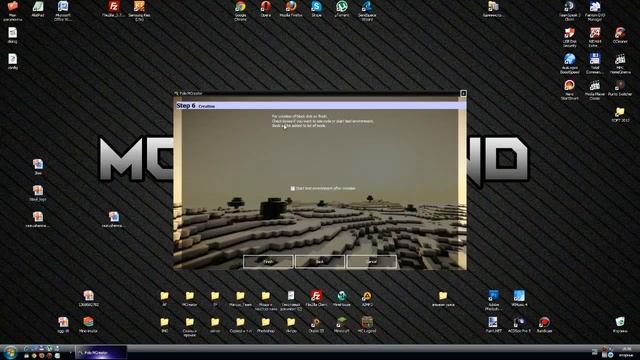Select the config file icon on desktop

13,62
